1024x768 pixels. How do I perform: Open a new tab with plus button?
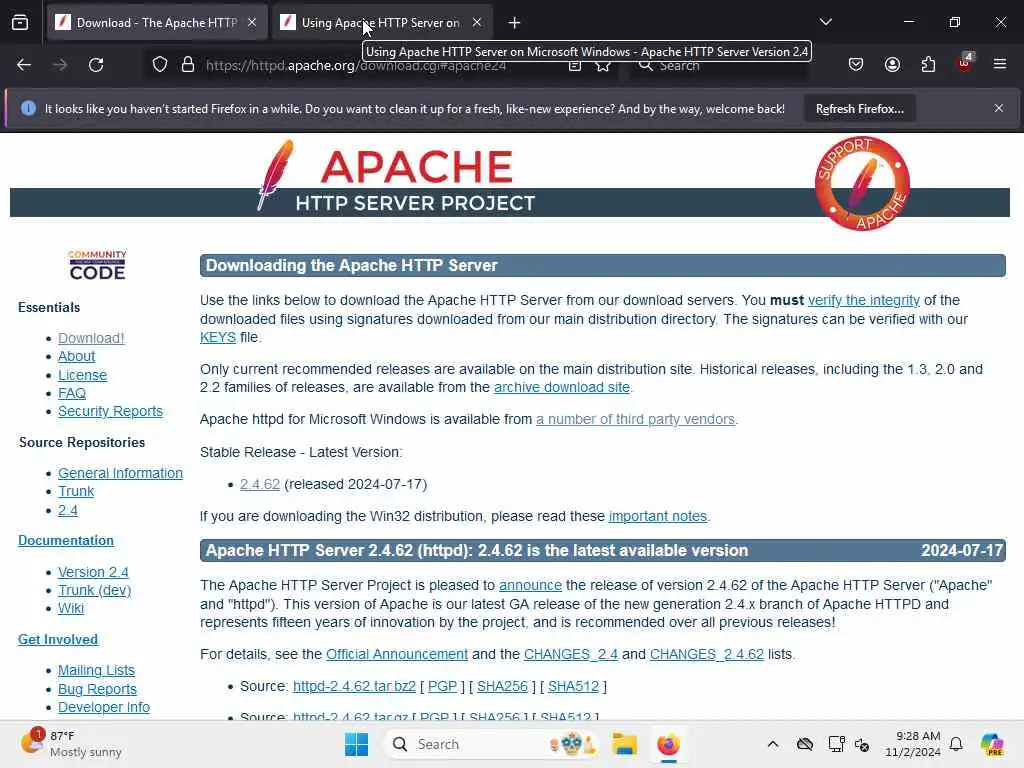[515, 23]
